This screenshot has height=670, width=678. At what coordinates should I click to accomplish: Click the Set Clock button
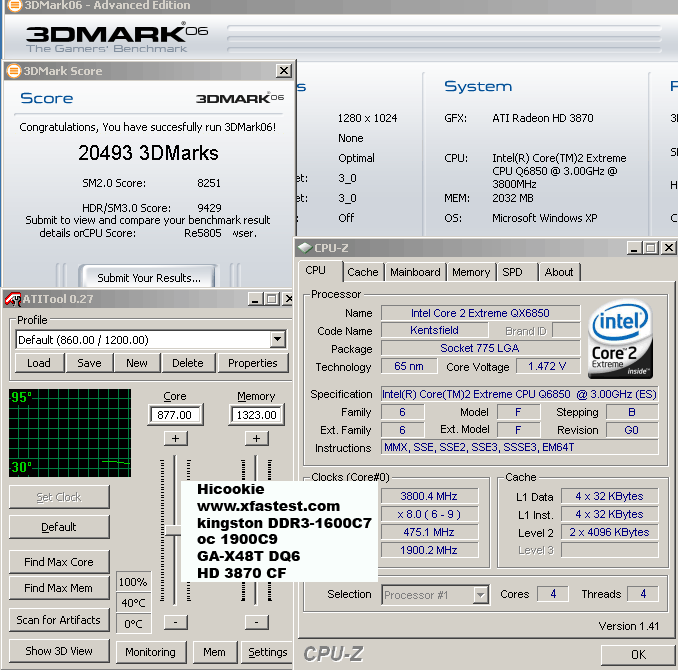click(59, 497)
